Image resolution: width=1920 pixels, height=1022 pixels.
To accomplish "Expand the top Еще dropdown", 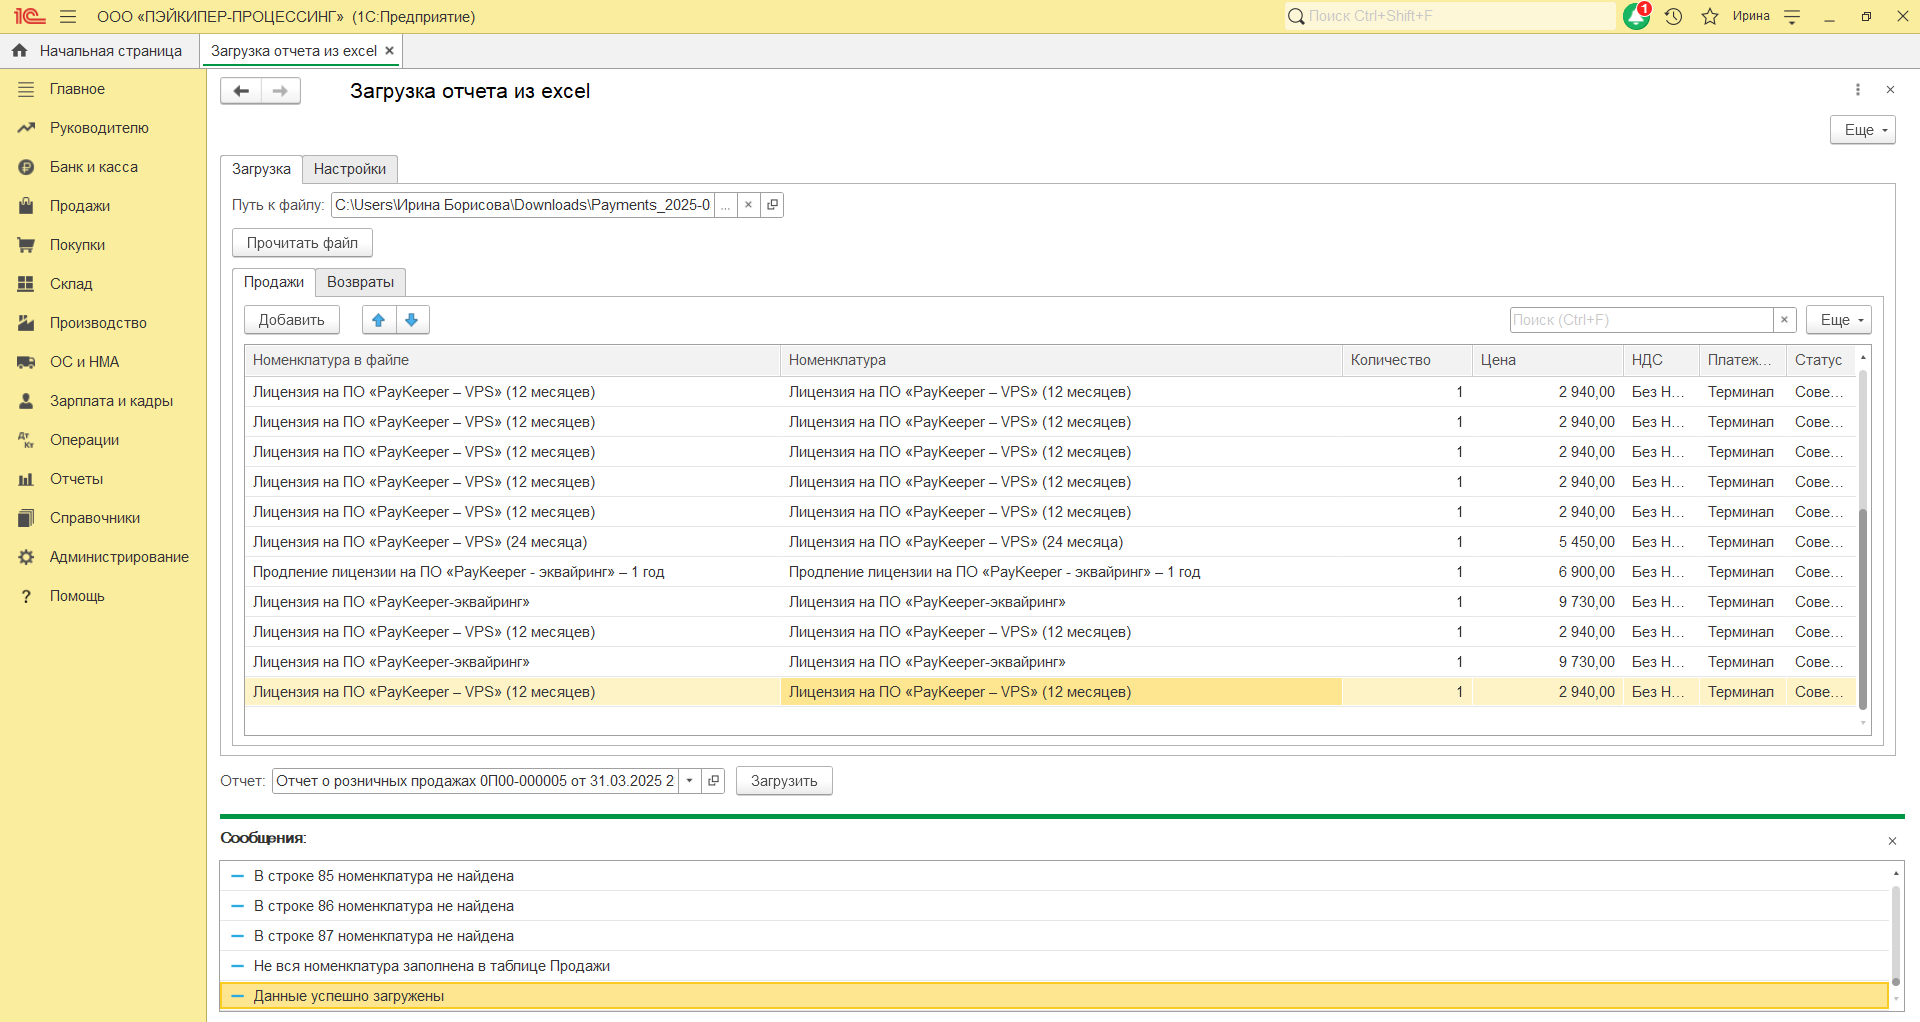I will point(1863,130).
